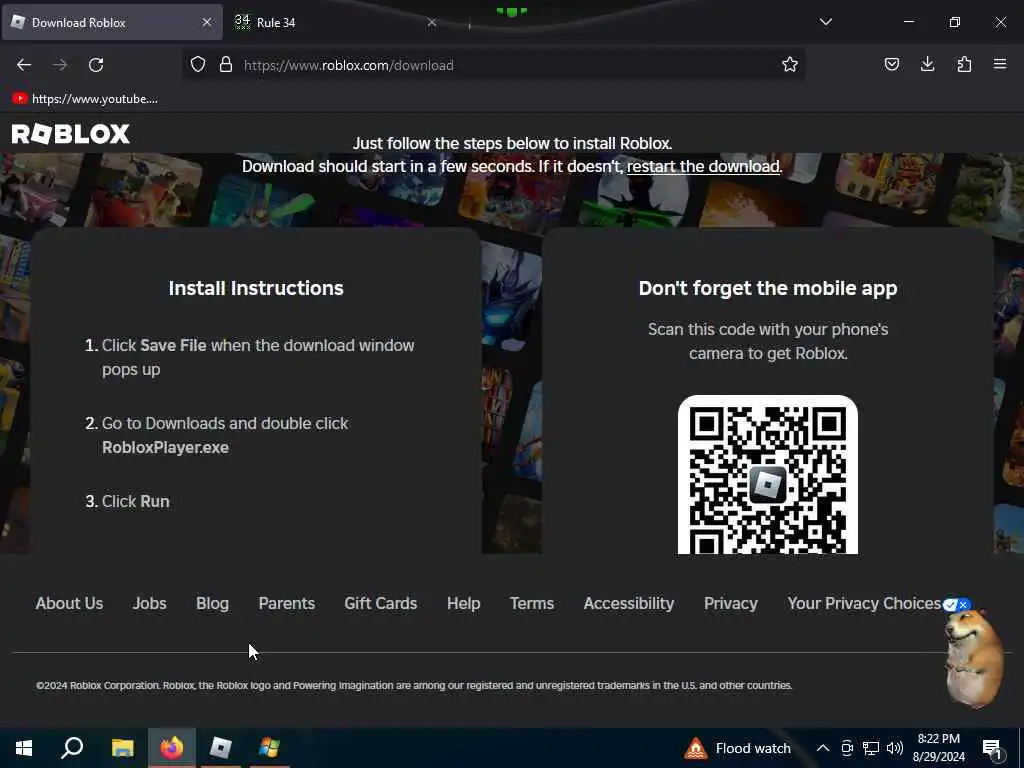Bookmark this page with the star icon

[x=790, y=65]
